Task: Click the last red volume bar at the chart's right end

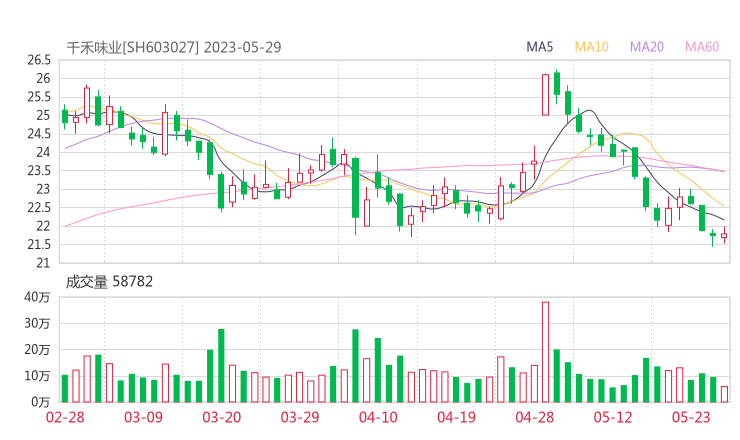Action: tap(724, 394)
